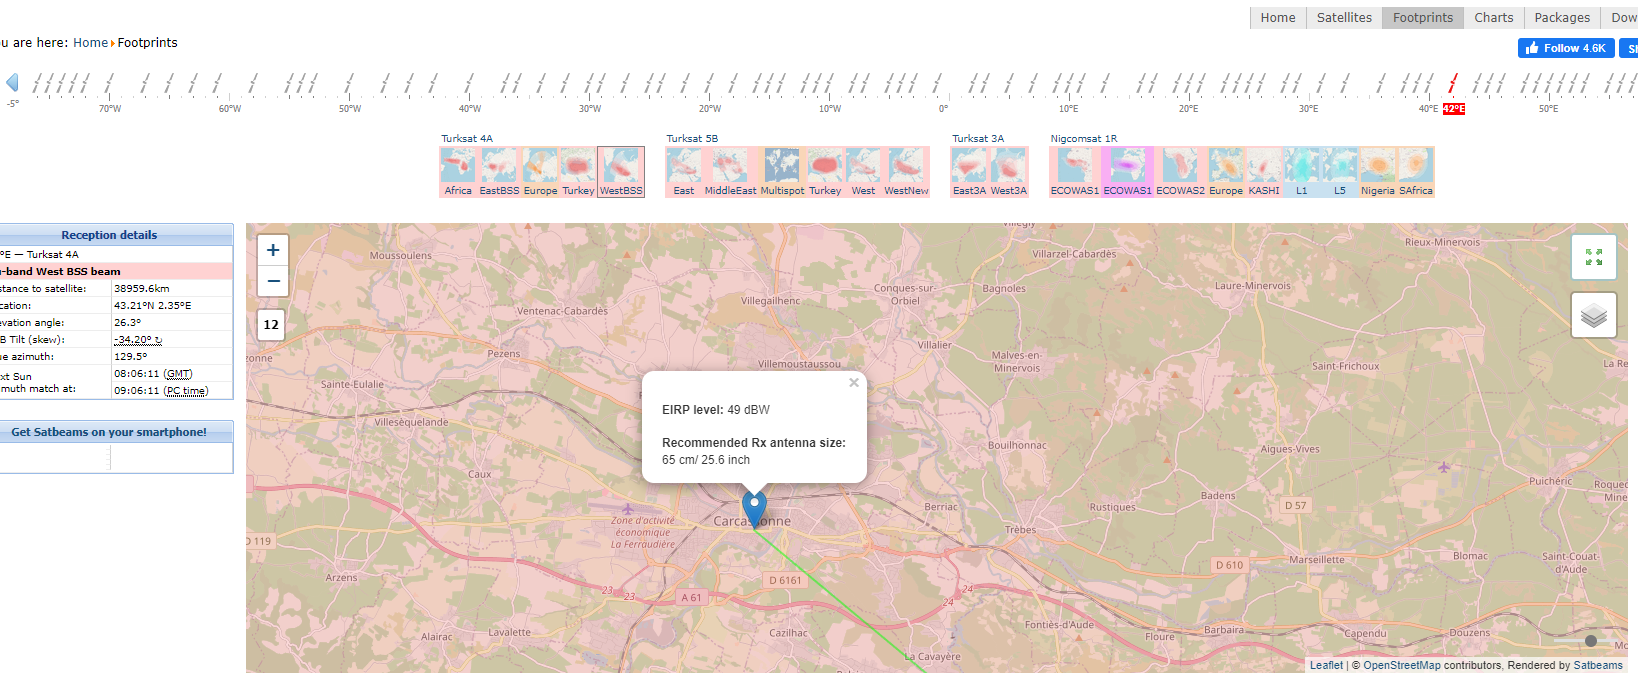The image size is (1638, 683).
Task: Open the Leaflet attribution link
Action: tap(1326, 665)
